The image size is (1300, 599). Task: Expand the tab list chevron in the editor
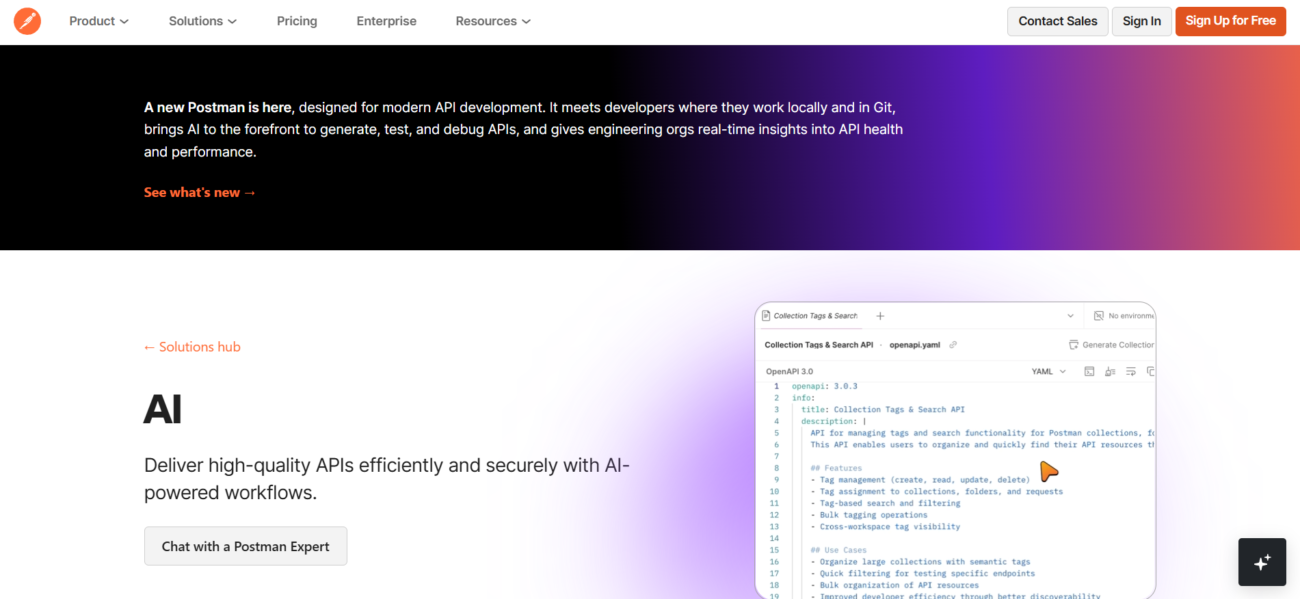(1070, 316)
